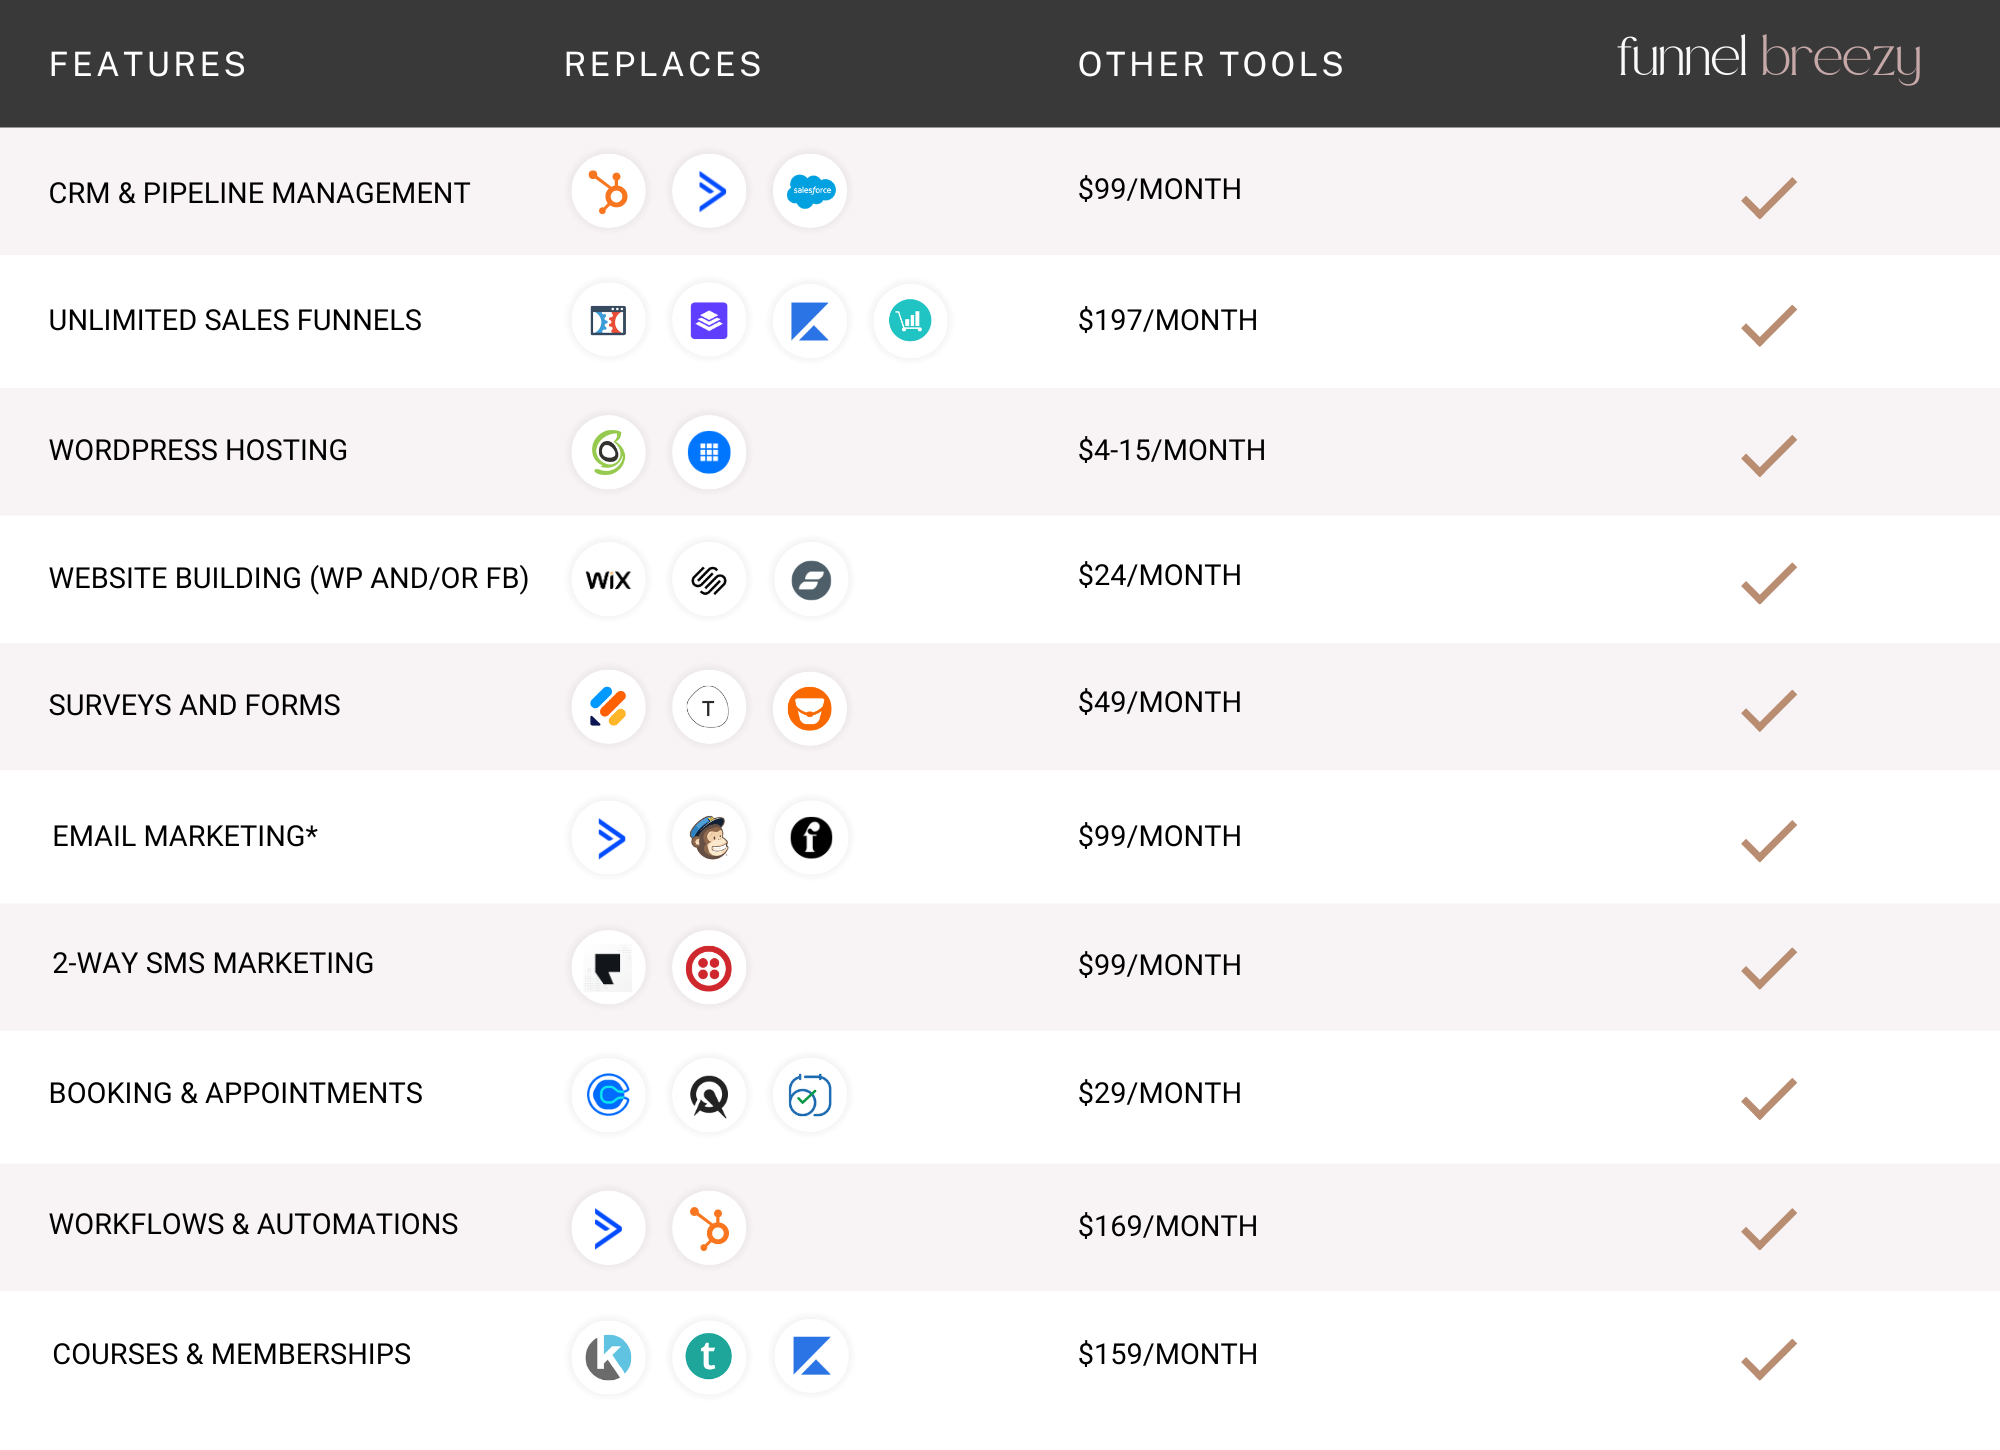Click the Unlimited Sales Funnels label
Viewport: 2000px width, 1450px height.
click(x=235, y=320)
